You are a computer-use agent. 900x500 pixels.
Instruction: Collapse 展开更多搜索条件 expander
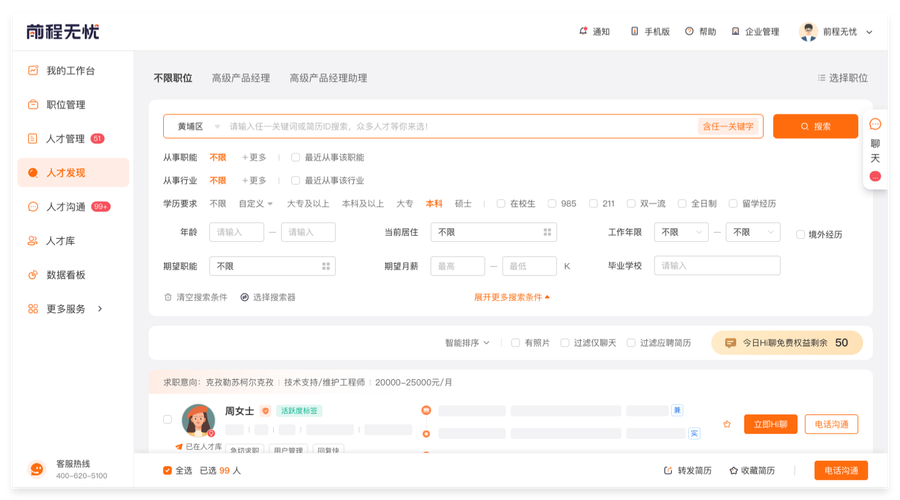511,297
